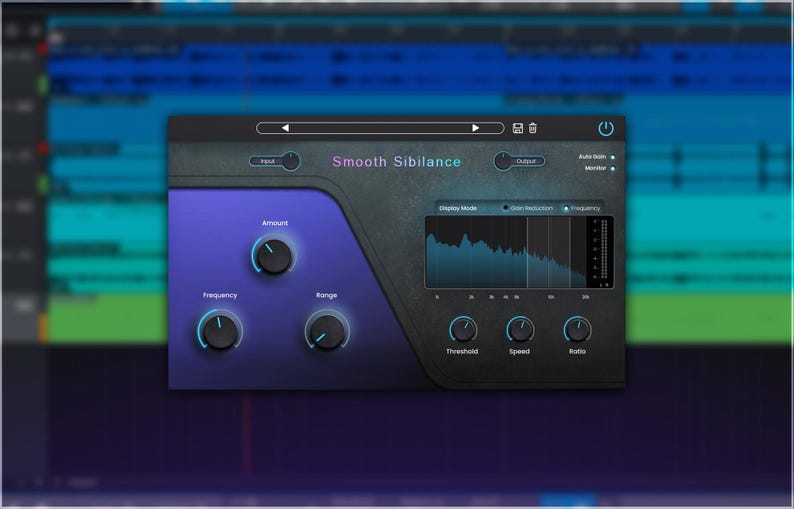Click the frequency spectrum display

(506, 252)
